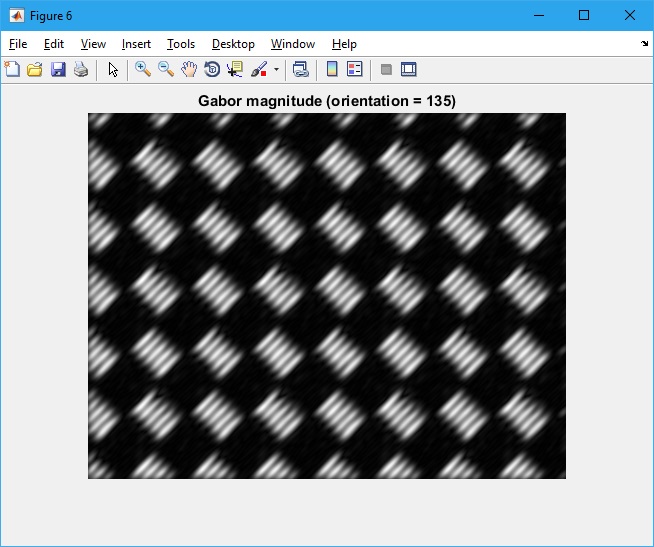The width and height of the screenshot is (654, 547).
Task: Click the New Figure icon
Action: coord(12,70)
